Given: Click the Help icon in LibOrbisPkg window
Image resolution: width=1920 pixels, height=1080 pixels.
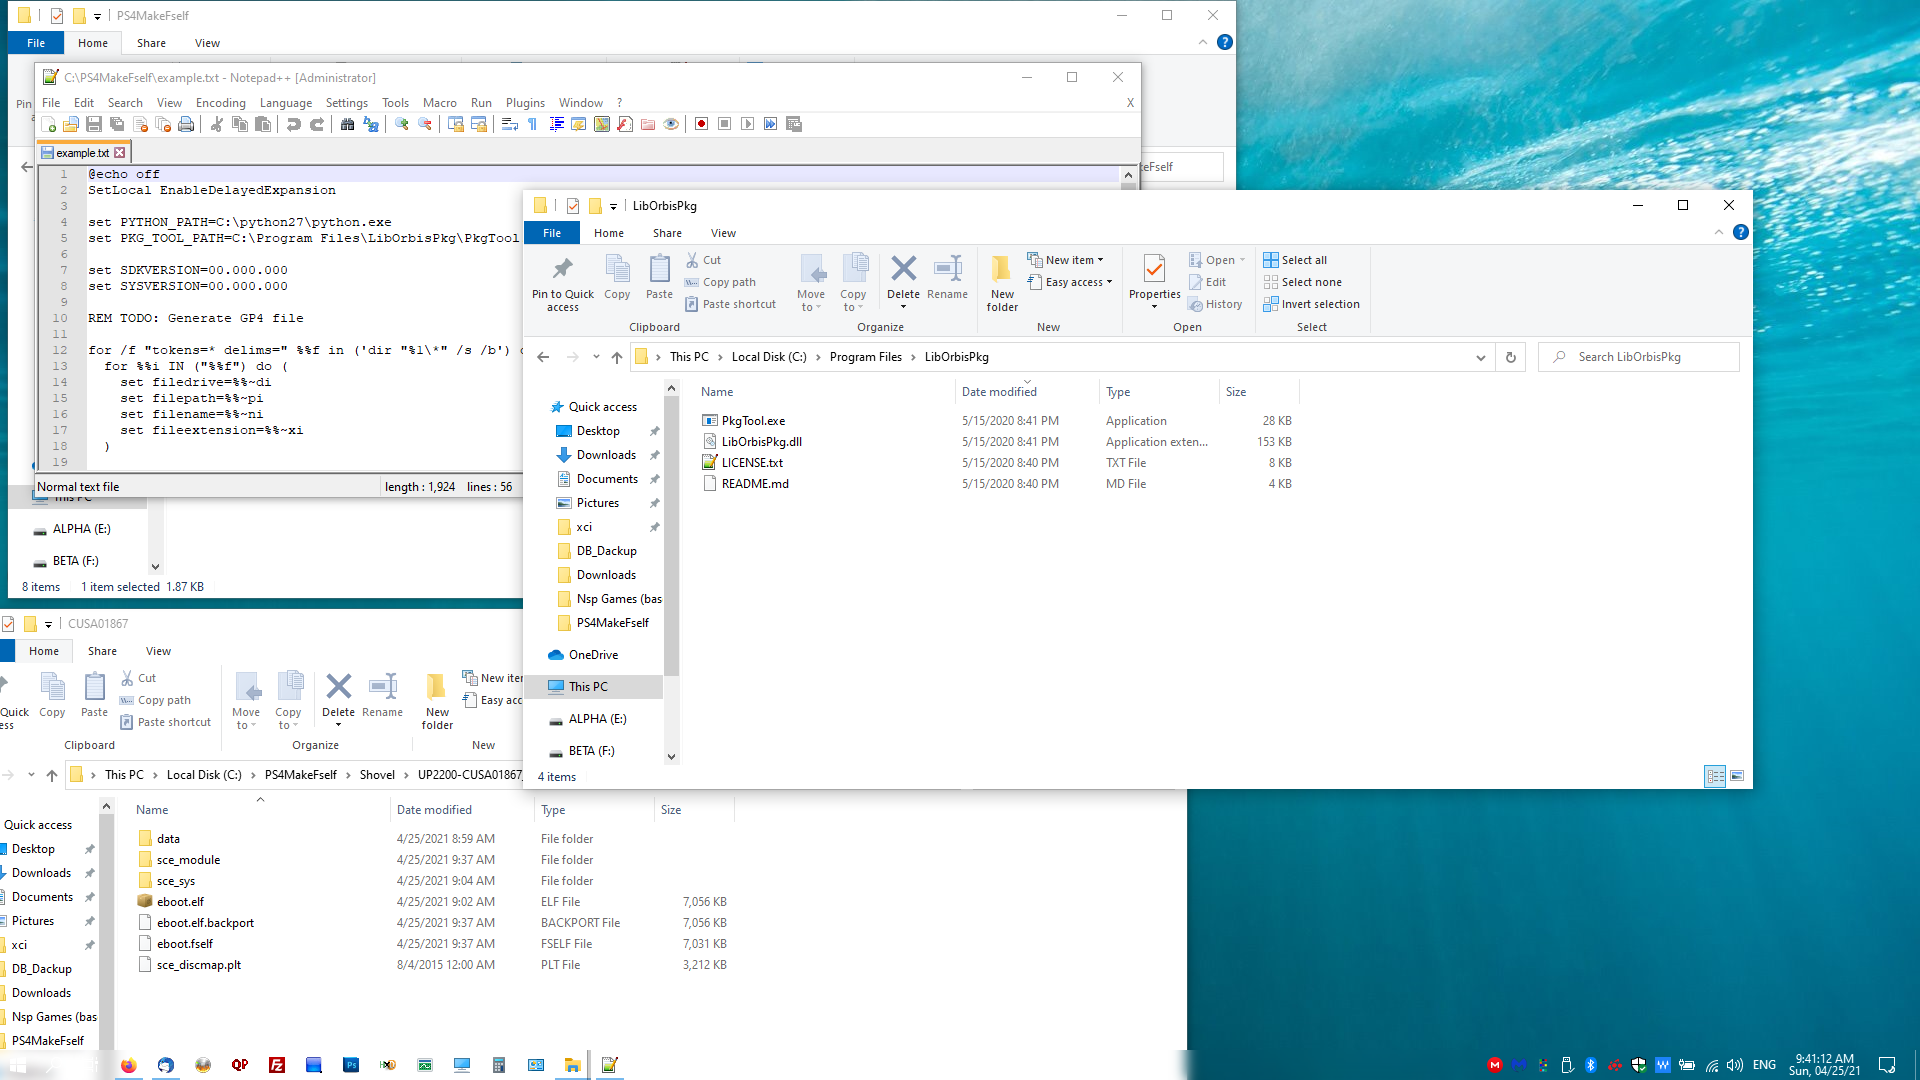Looking at the screenshot, I should 1741,232.
